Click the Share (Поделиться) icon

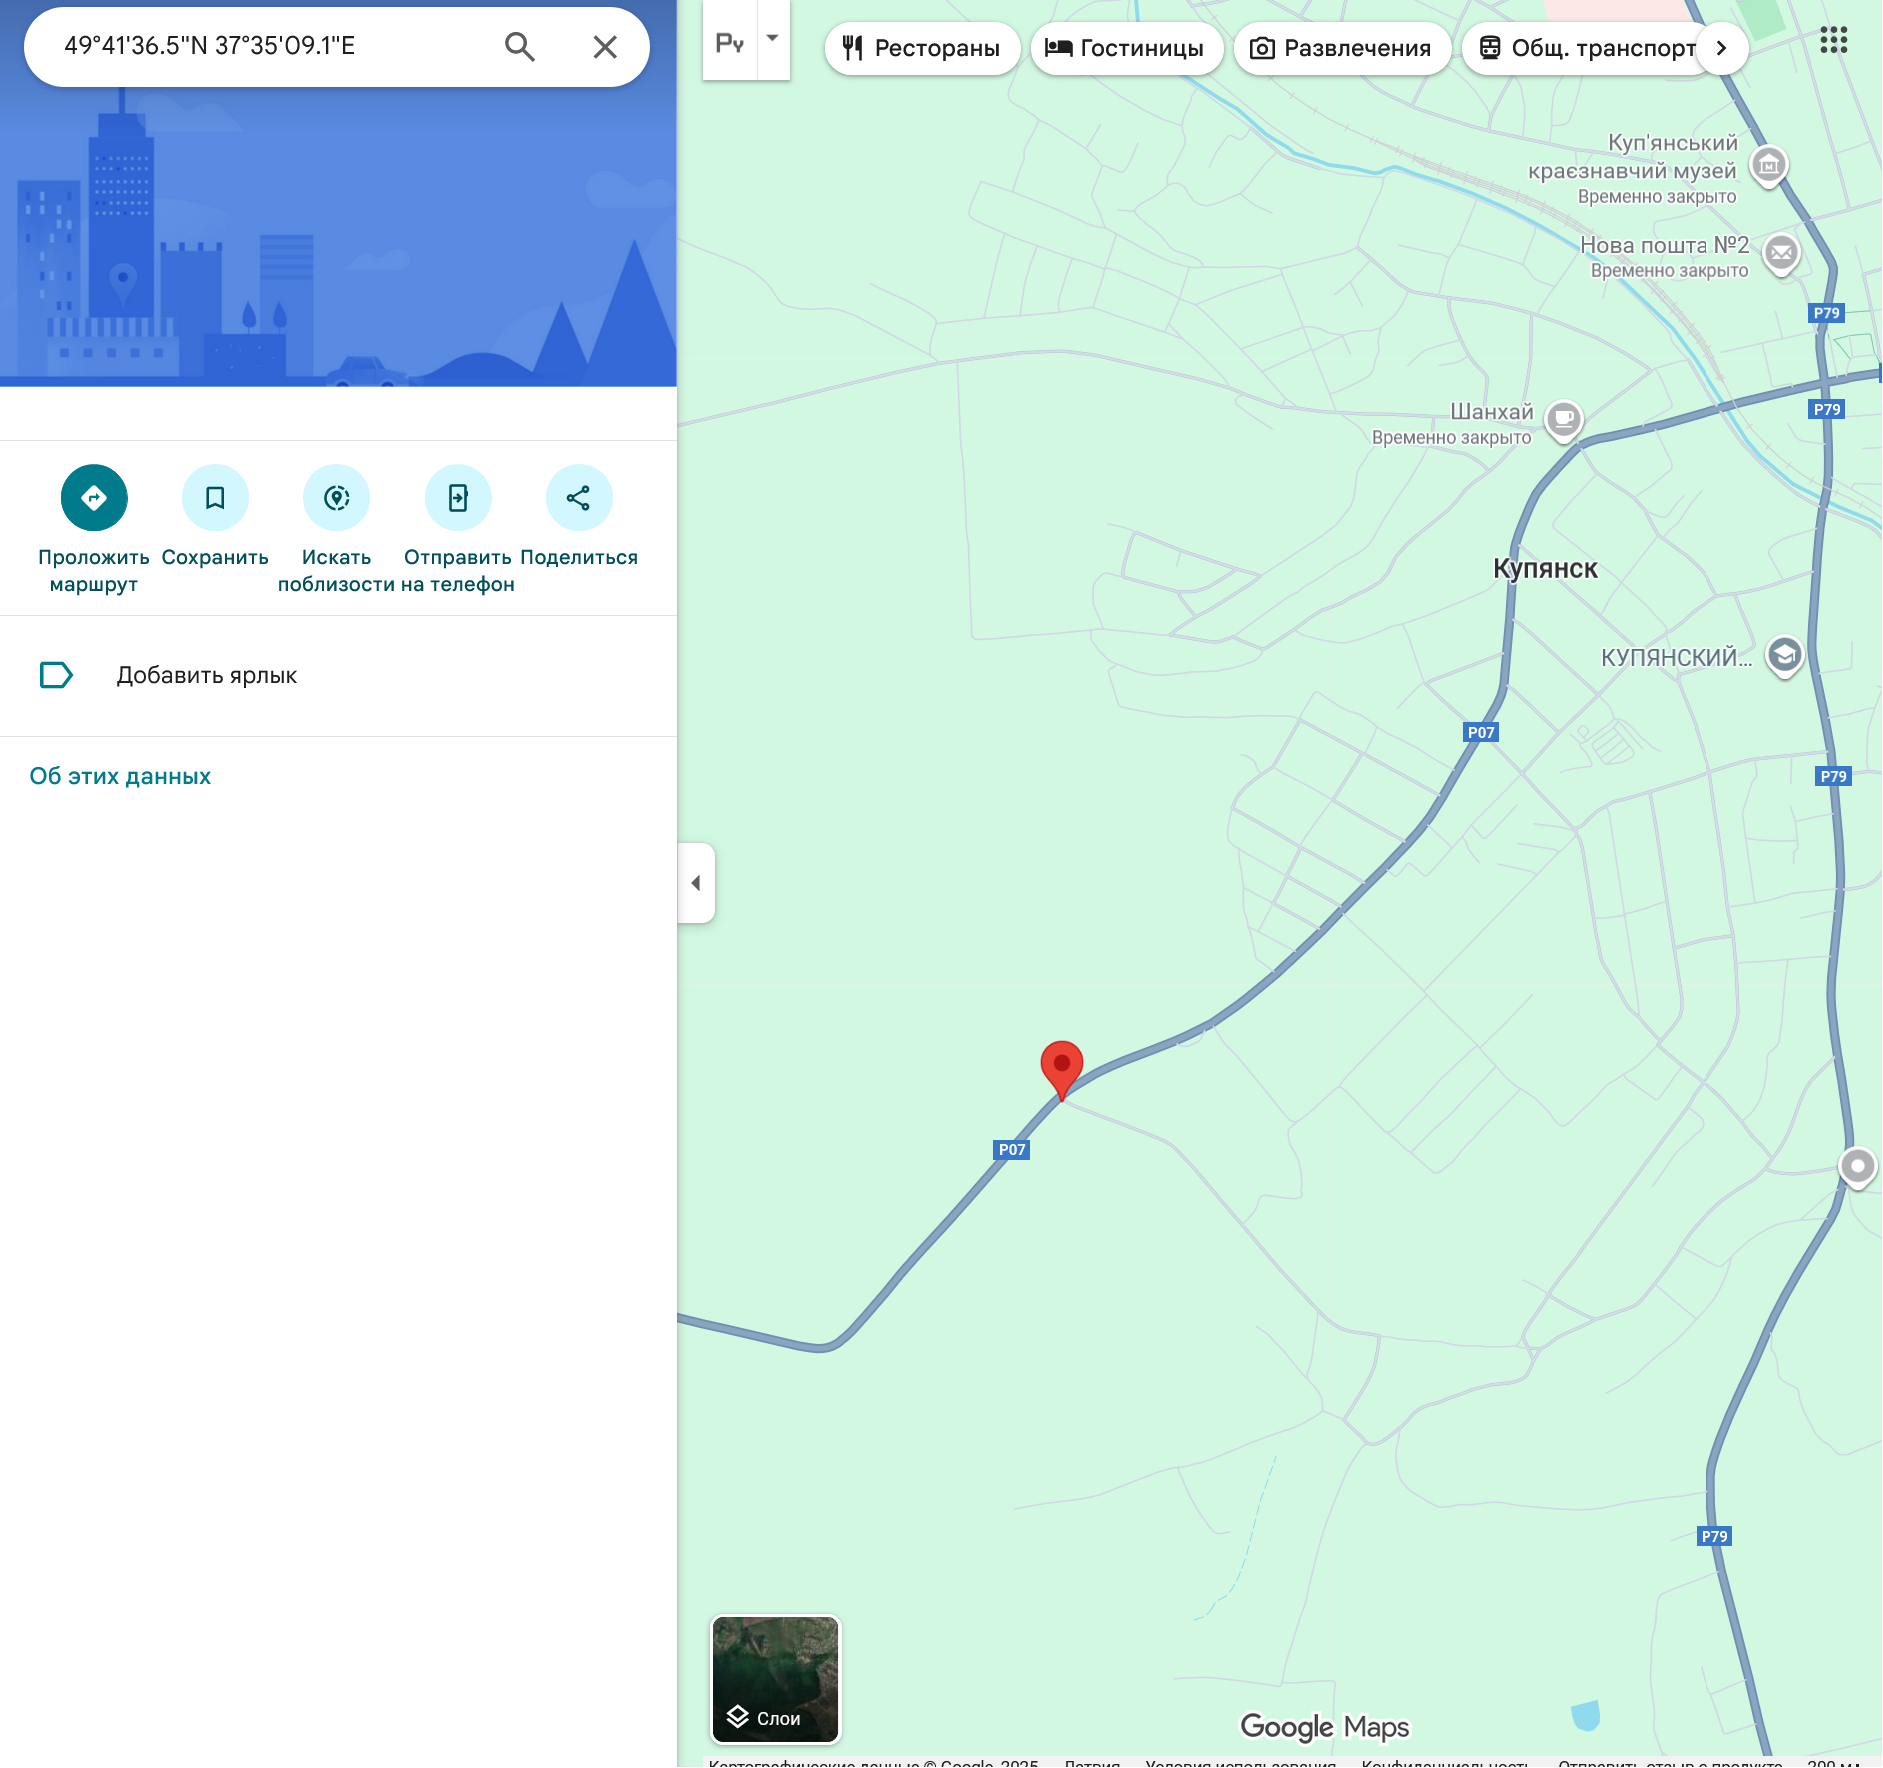(x=579, y=498)
